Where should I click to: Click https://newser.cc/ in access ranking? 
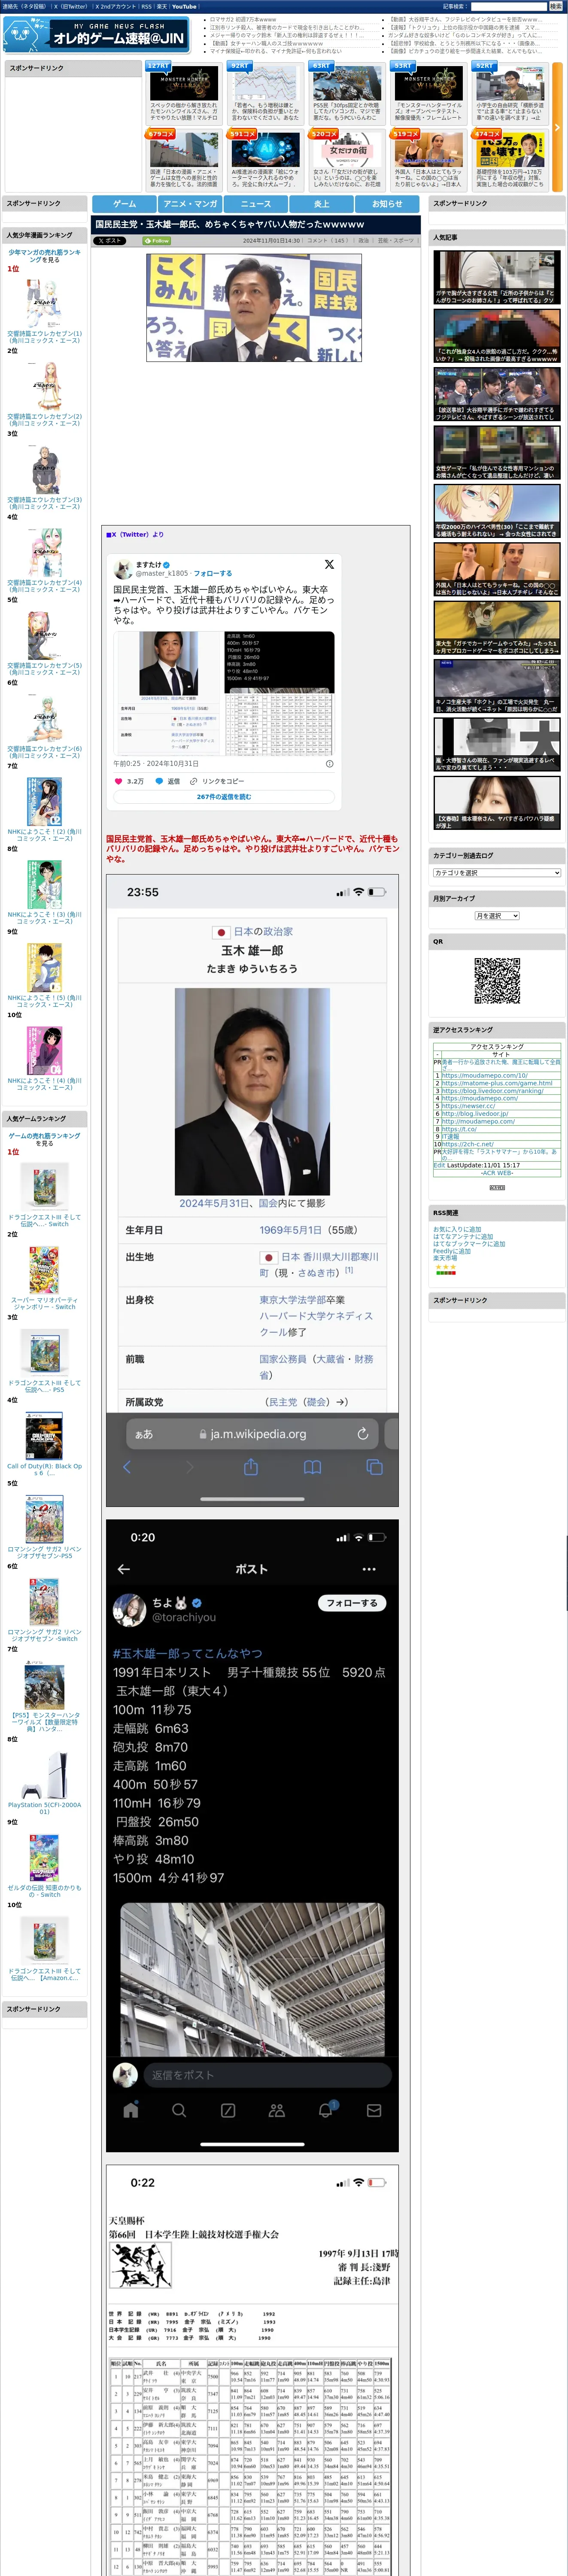click(468, 1105)
